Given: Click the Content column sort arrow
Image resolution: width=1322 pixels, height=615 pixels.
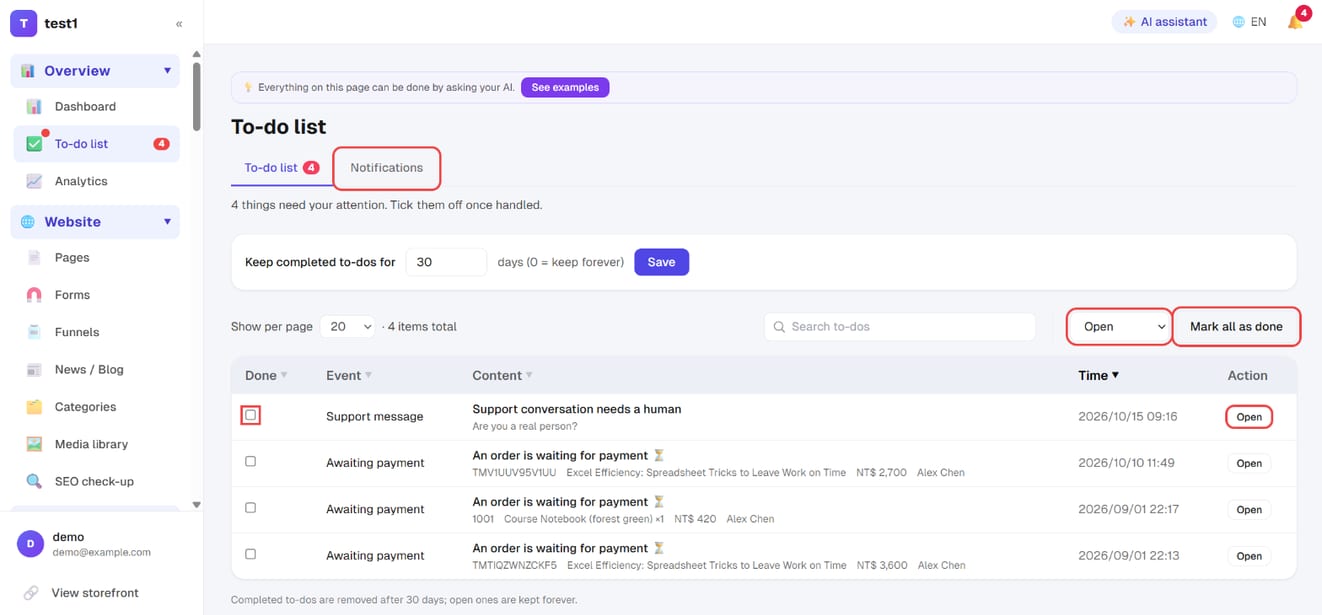Looking at the screenshot, I should 529,376.
